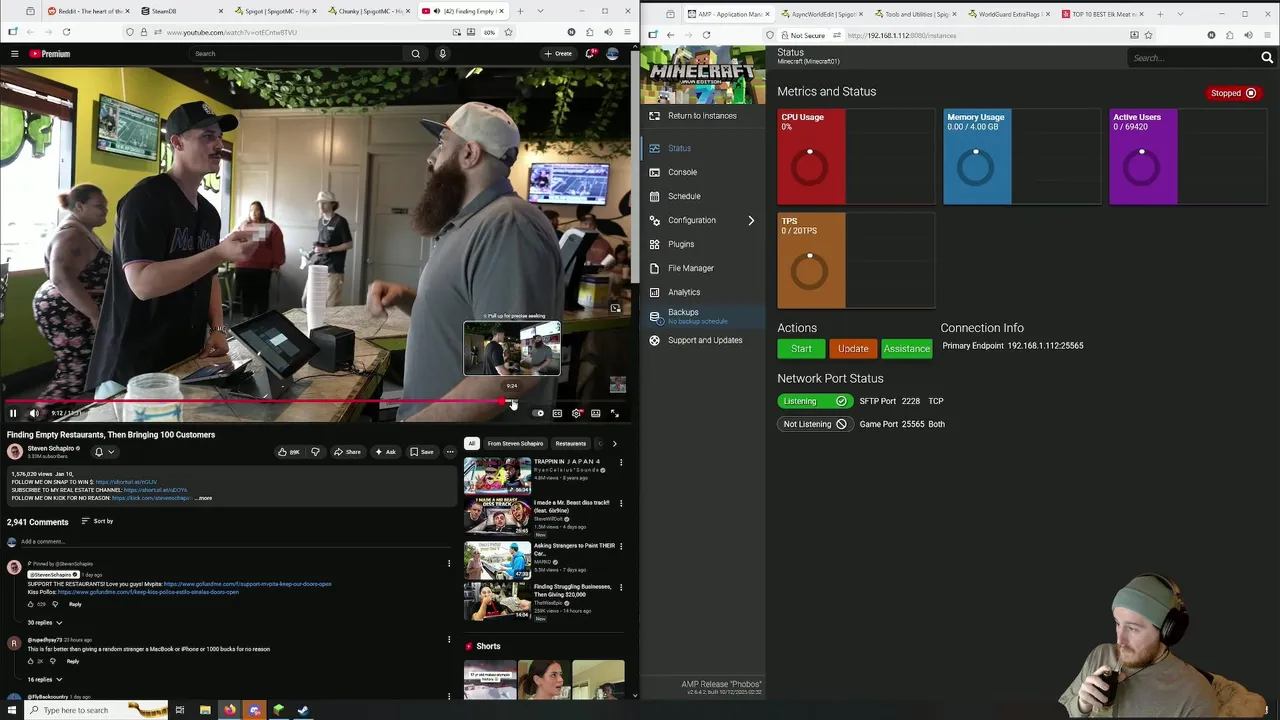Open more actions ellipsis beside Save
This screenshot has width=1280, height=720.
click(450, 452)
